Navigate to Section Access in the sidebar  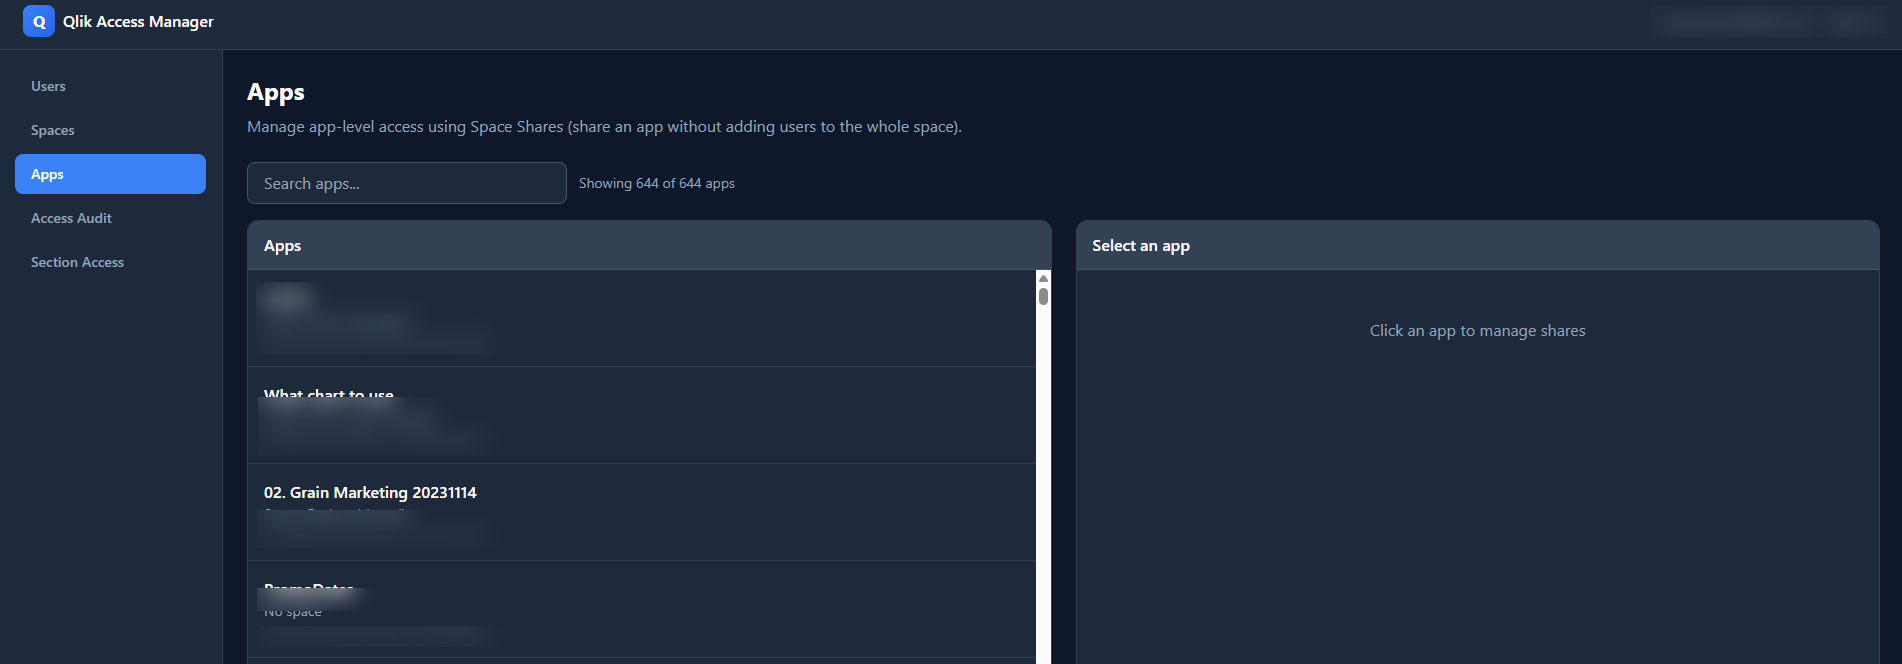pos(77,262)
